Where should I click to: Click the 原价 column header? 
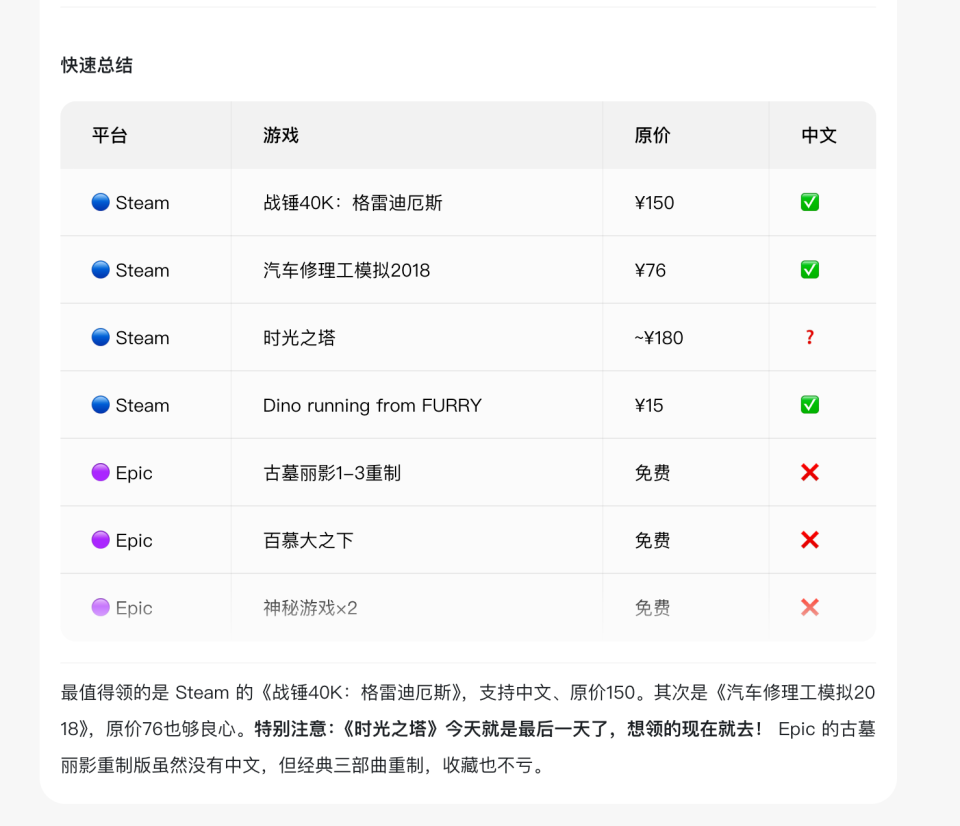[652, 135]
